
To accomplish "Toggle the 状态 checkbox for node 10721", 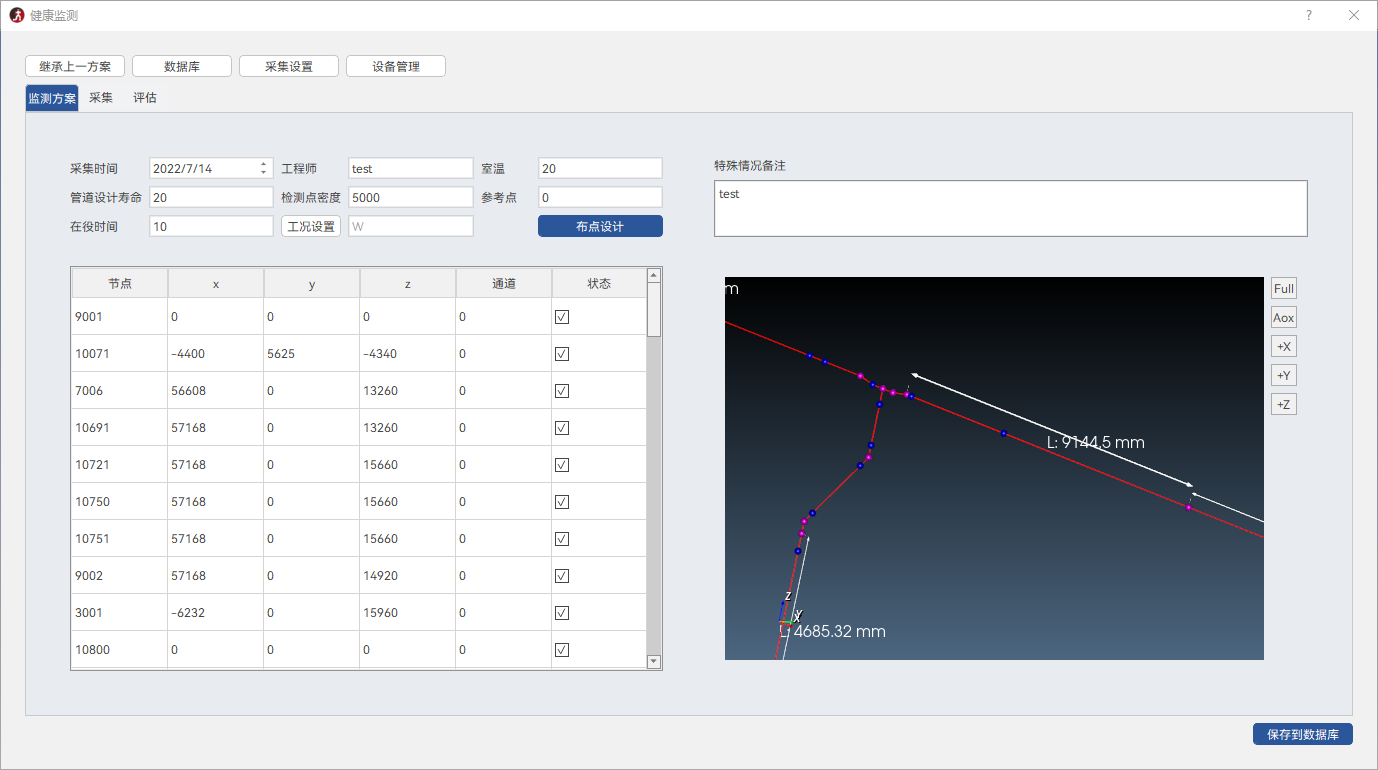I will tap(562, 464).
